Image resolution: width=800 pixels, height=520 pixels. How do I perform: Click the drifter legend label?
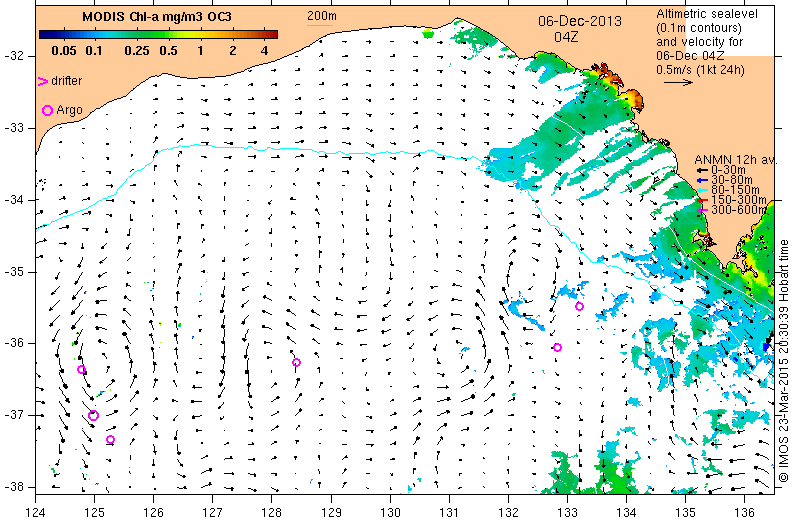66,81
